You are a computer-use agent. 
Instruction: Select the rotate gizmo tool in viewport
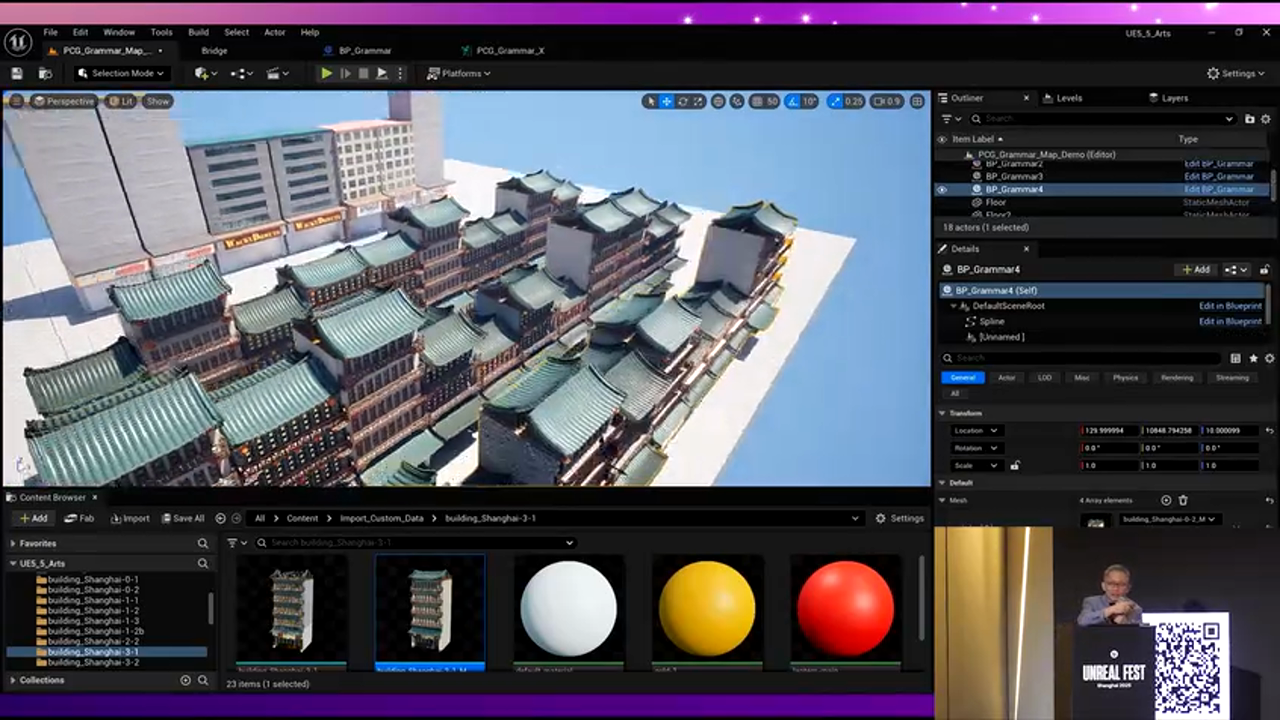coord(683,101)
